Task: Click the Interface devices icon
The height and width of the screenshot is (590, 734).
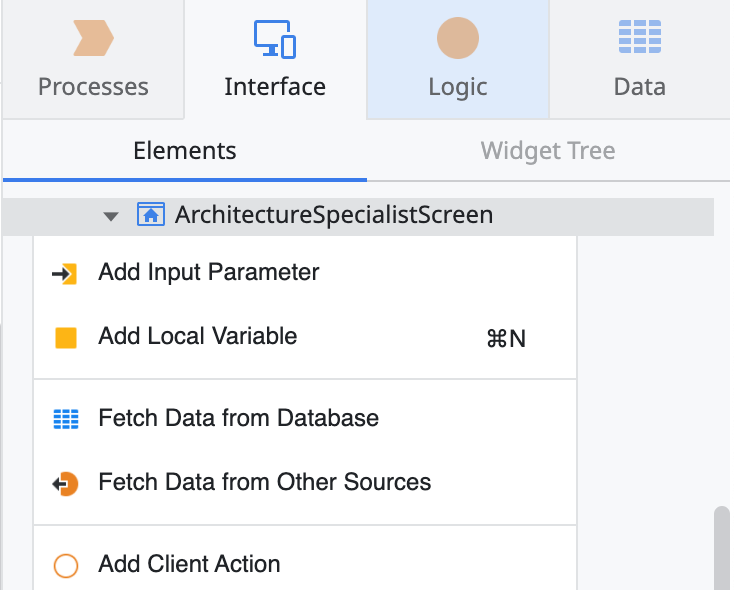Action: [x=274, y=38]
